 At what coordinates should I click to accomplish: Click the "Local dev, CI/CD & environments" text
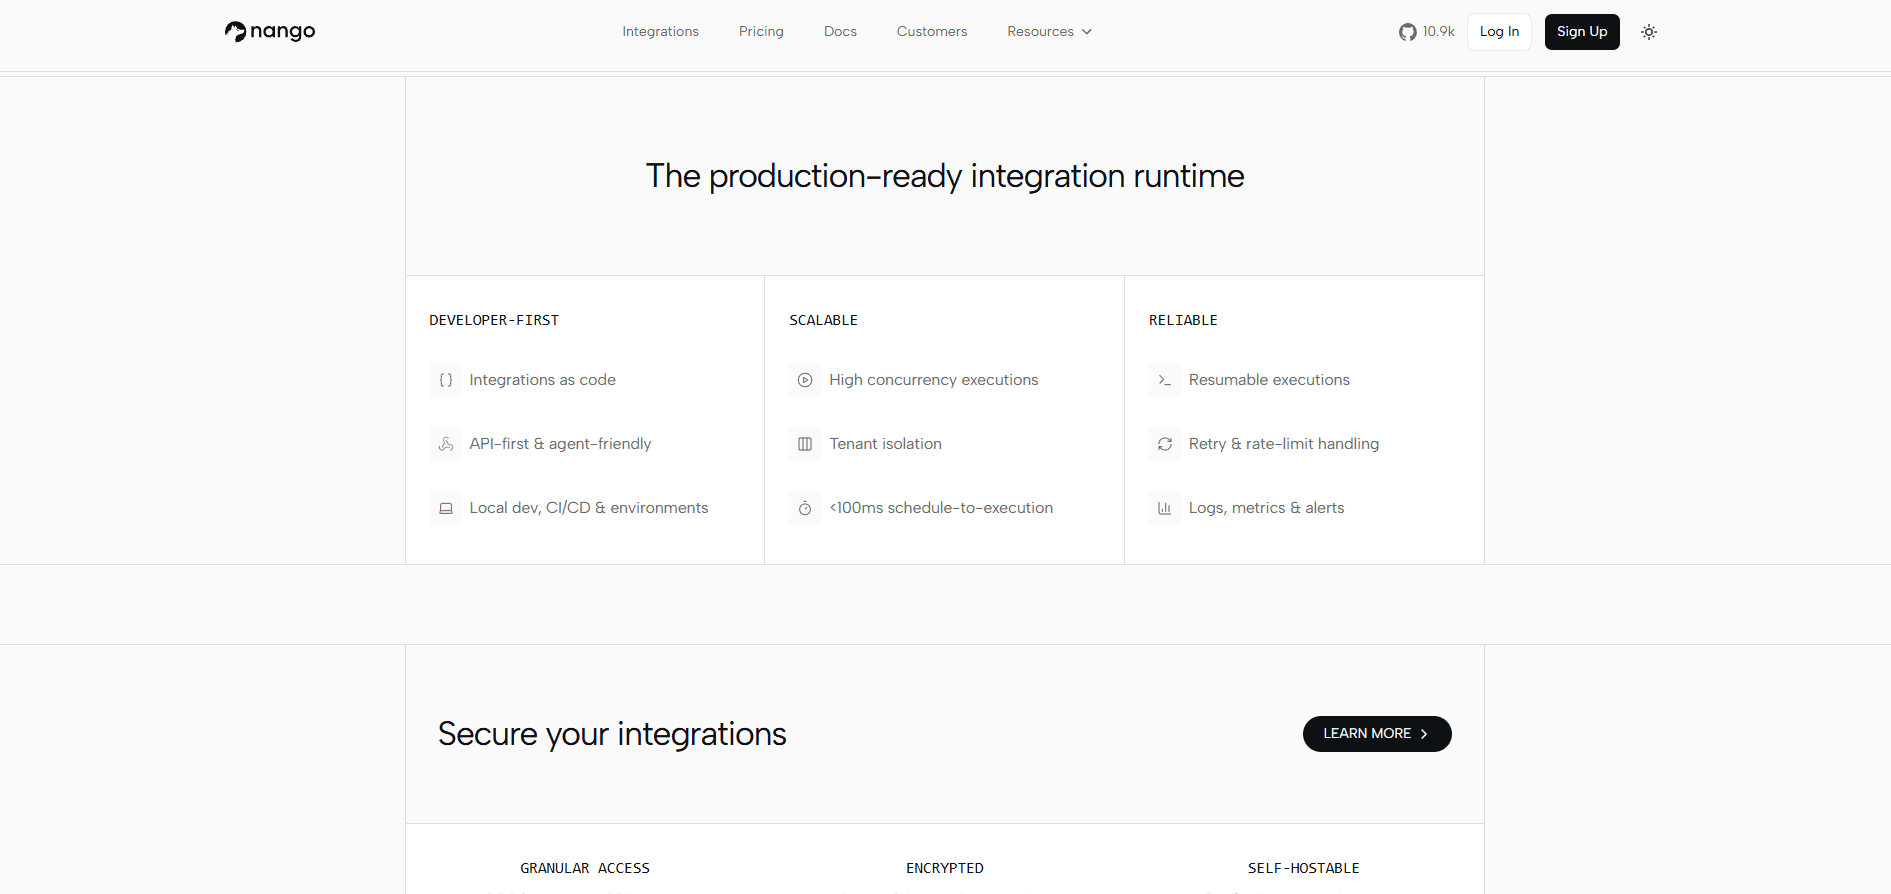(589, 508)
